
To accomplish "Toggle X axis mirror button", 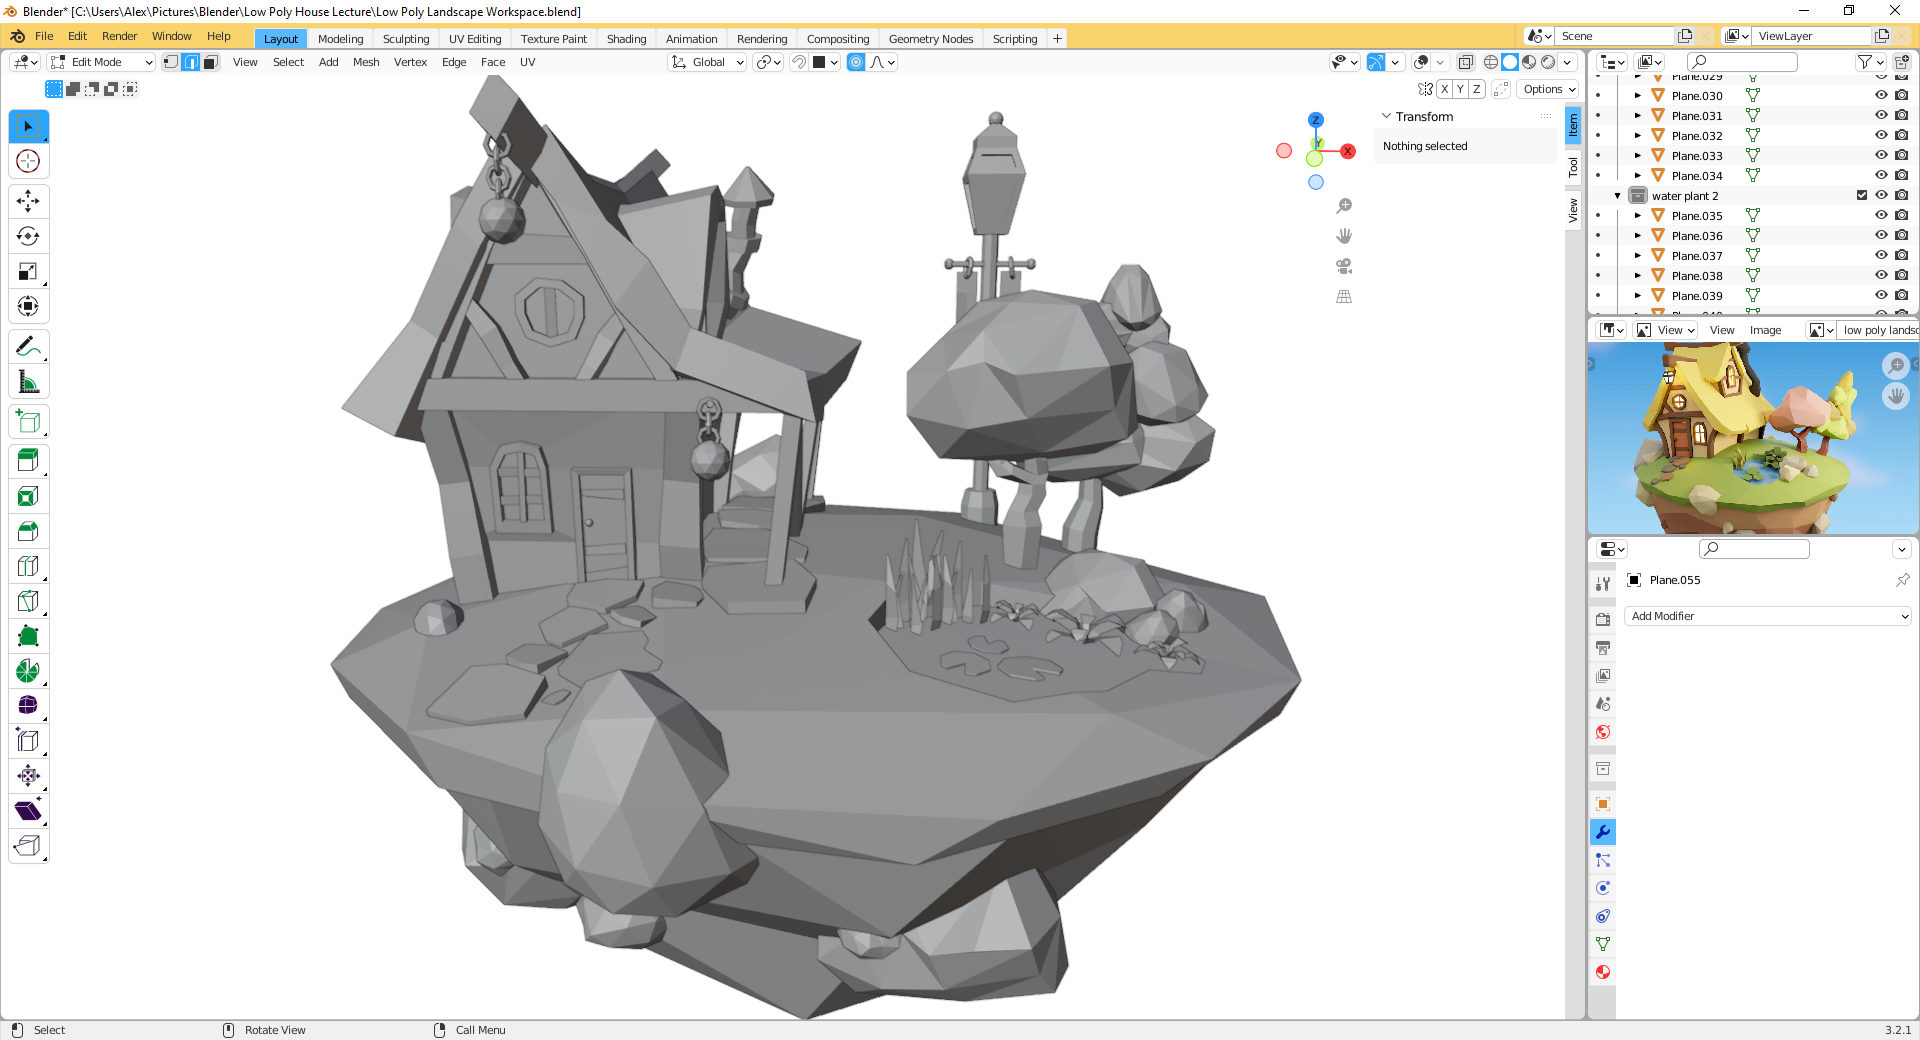I will pos(1444,89).
